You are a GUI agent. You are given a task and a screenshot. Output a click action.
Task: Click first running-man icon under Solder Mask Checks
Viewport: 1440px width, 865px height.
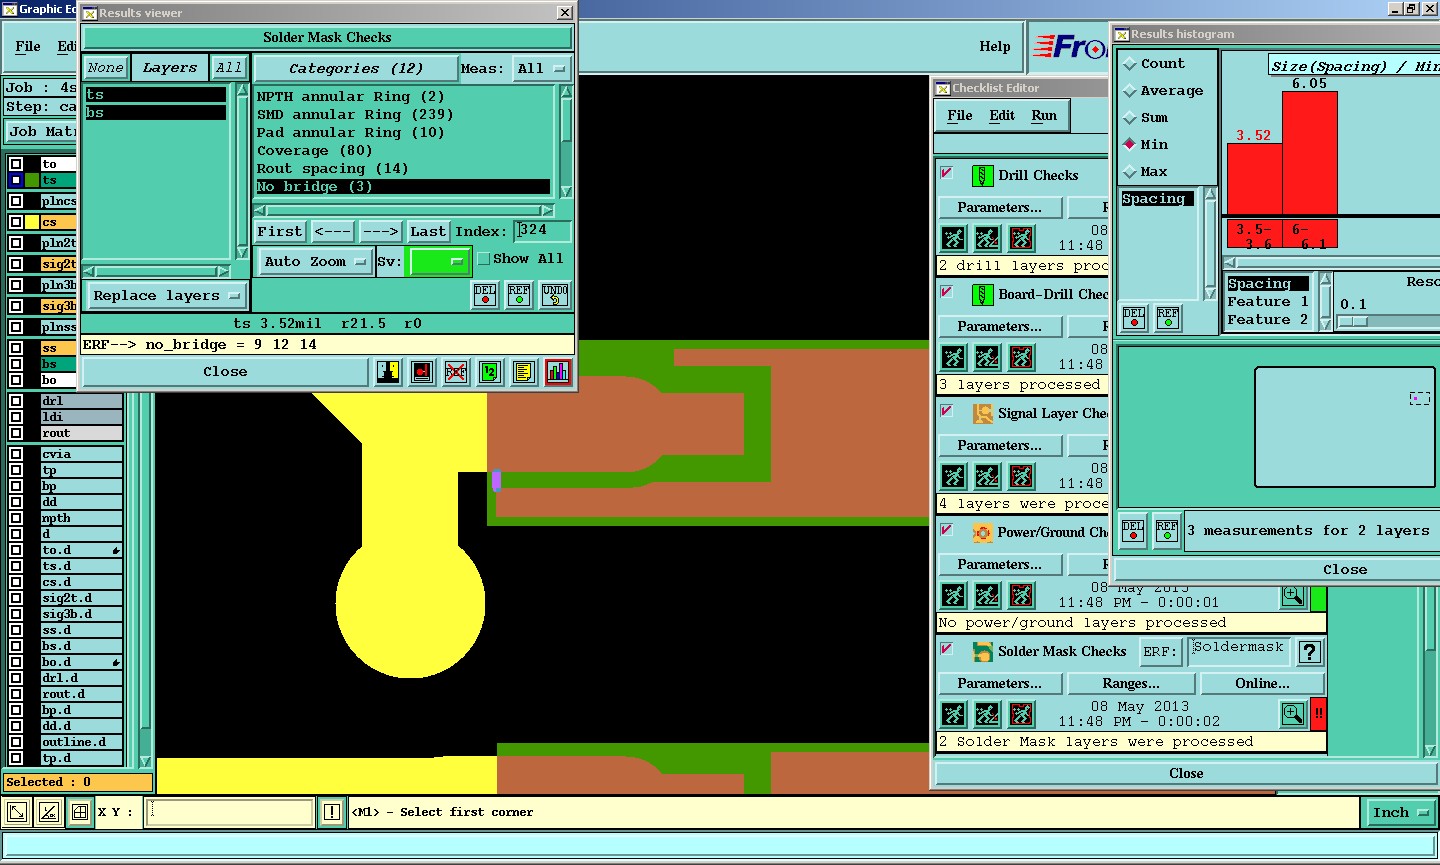click(x=954, y=714)
